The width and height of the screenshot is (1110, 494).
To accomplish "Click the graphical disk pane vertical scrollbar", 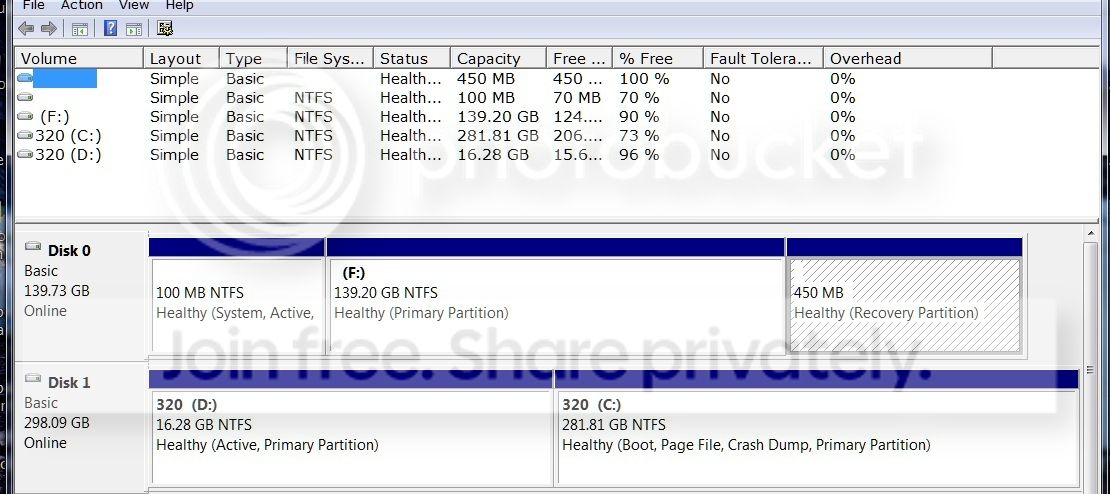I will (x=1092, y=361).
